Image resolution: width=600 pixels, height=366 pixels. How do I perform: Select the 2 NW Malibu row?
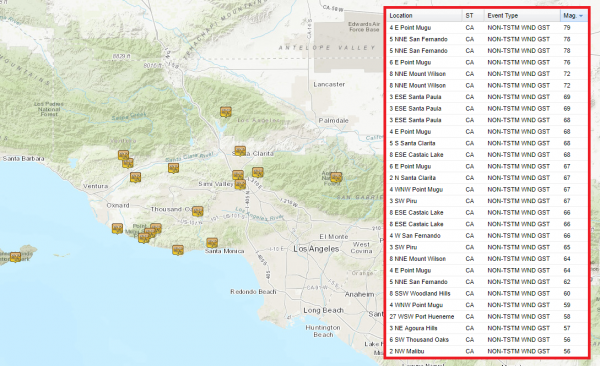click(487, 351)
